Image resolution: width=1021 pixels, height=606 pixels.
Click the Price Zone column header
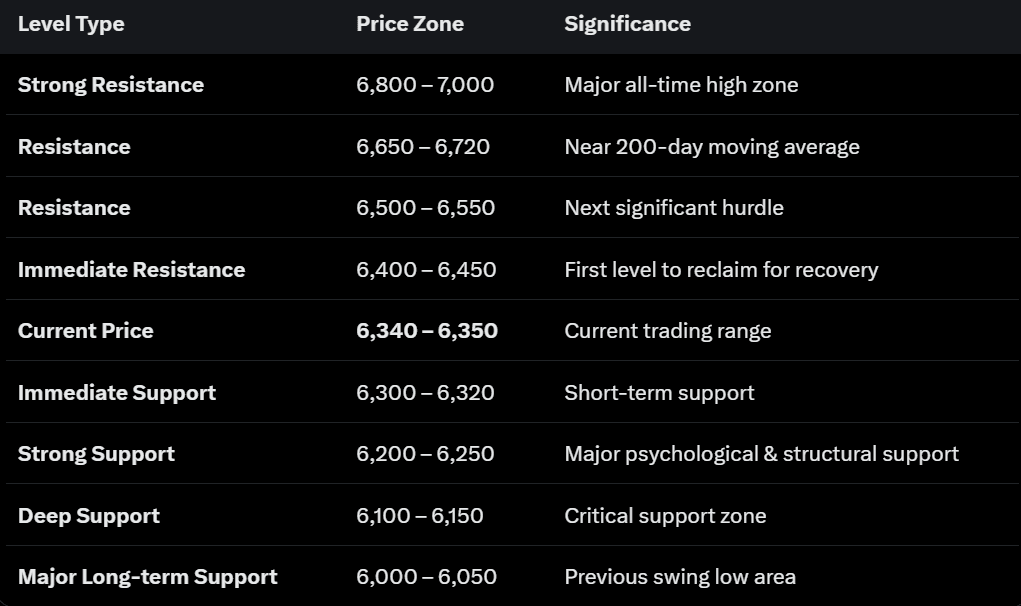click(x=410, y=24)
